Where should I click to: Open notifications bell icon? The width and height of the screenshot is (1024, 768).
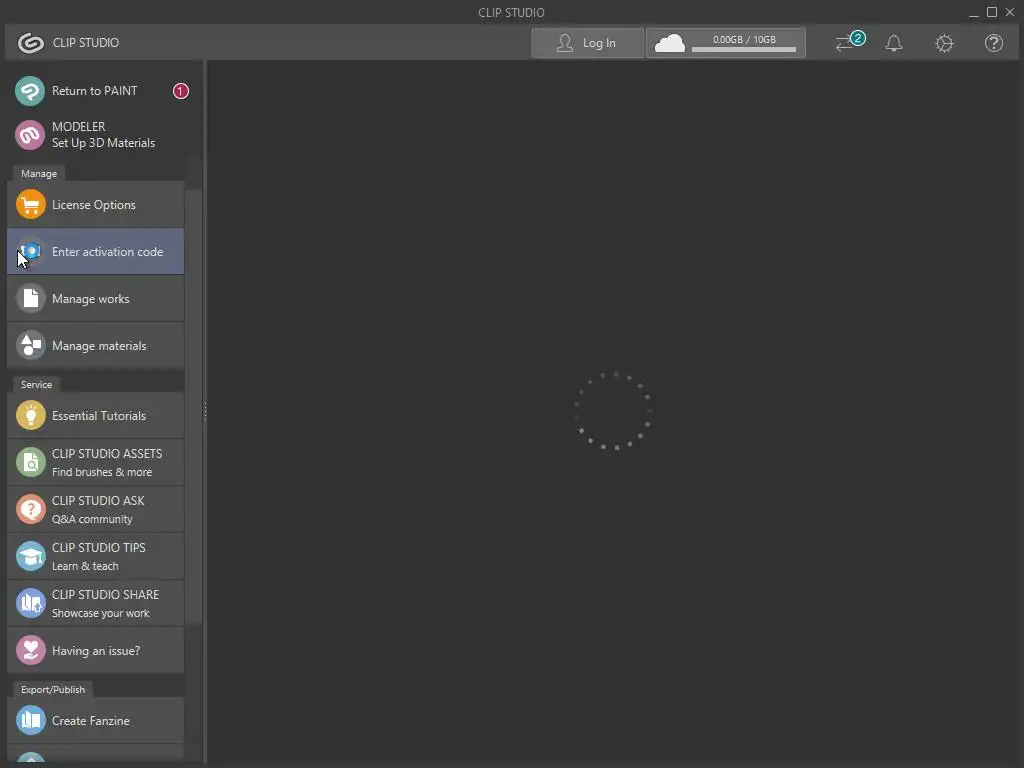coord(894,43)
